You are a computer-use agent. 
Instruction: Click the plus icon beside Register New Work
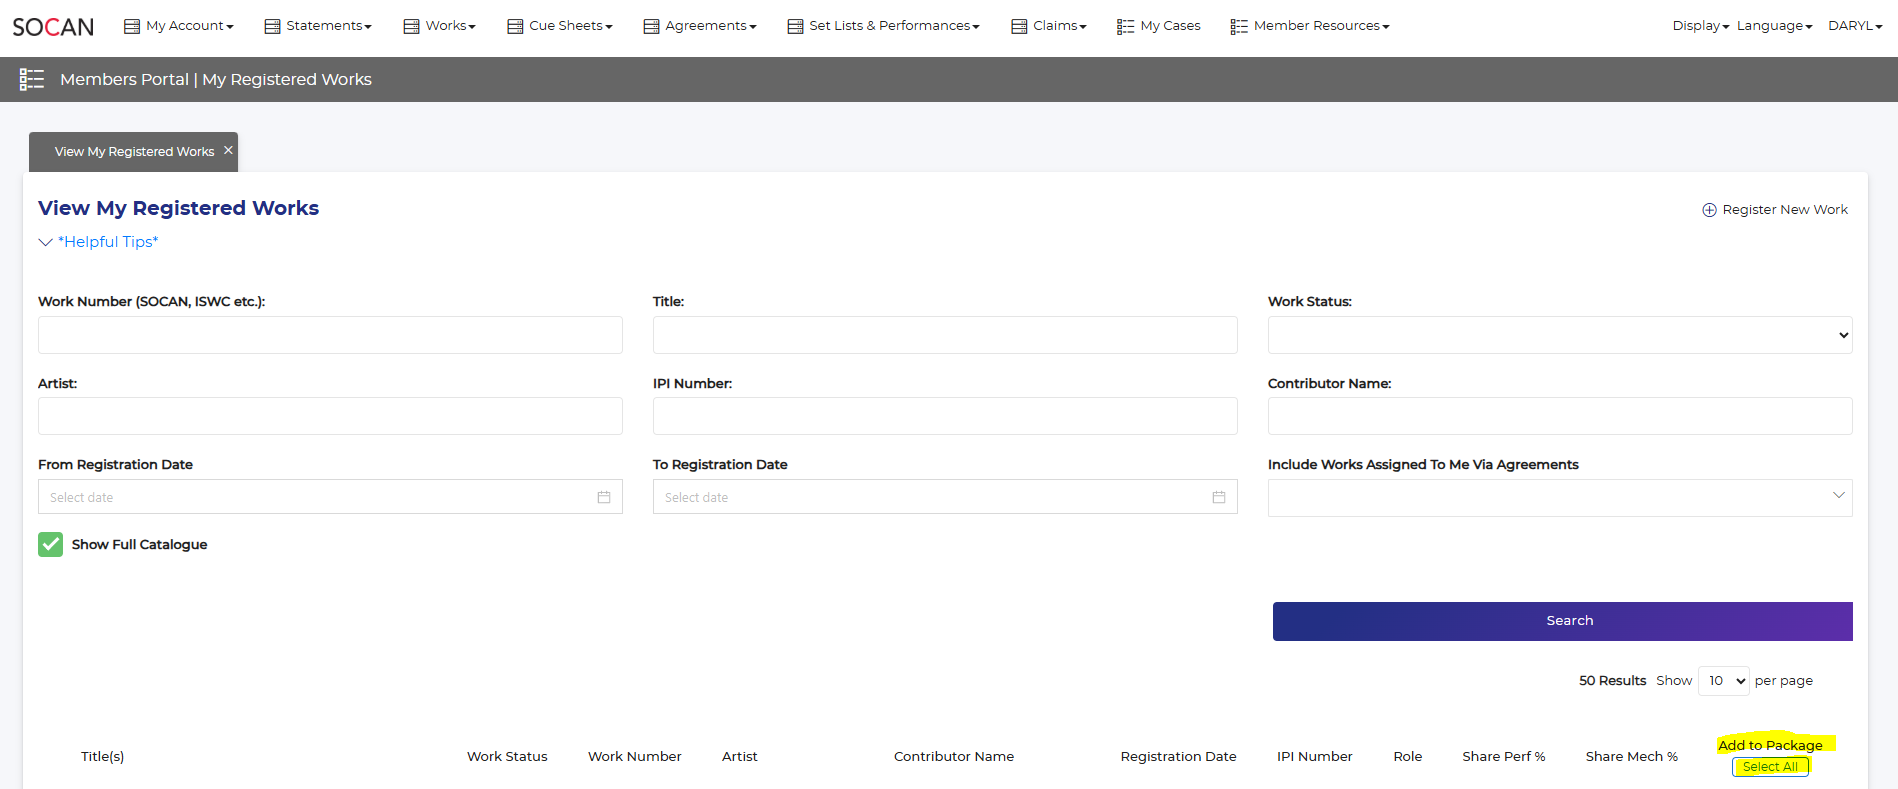tap(1709, 210)
